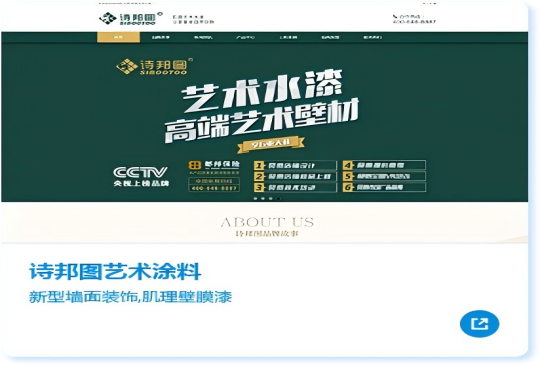Image resolution: width=540 pixels, height=365 pixels.
Task: Click the 诗邦图艺术涂料 card title
Action: (x=115, y=272)
